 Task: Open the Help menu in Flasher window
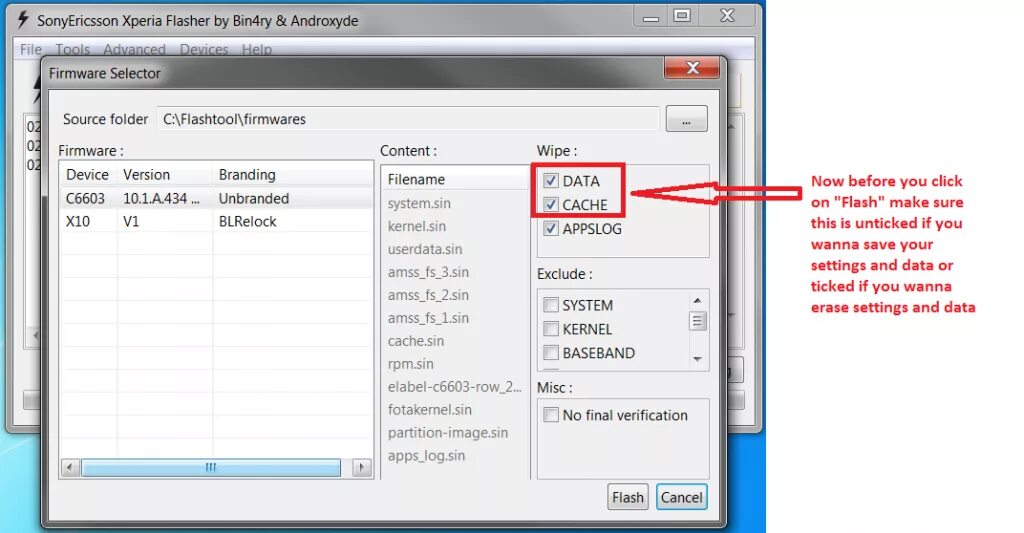pyautogui.click(x=257, y=50)
